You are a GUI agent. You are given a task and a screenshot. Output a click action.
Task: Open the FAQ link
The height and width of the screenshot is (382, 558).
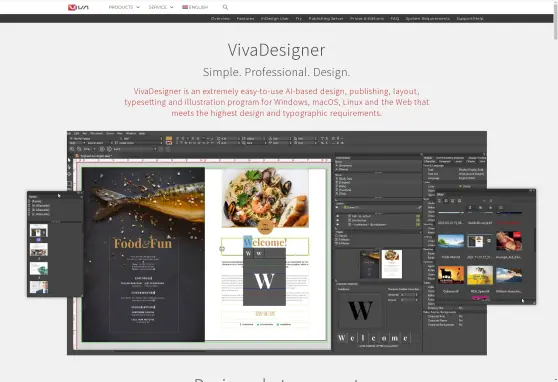coord(395,19)
